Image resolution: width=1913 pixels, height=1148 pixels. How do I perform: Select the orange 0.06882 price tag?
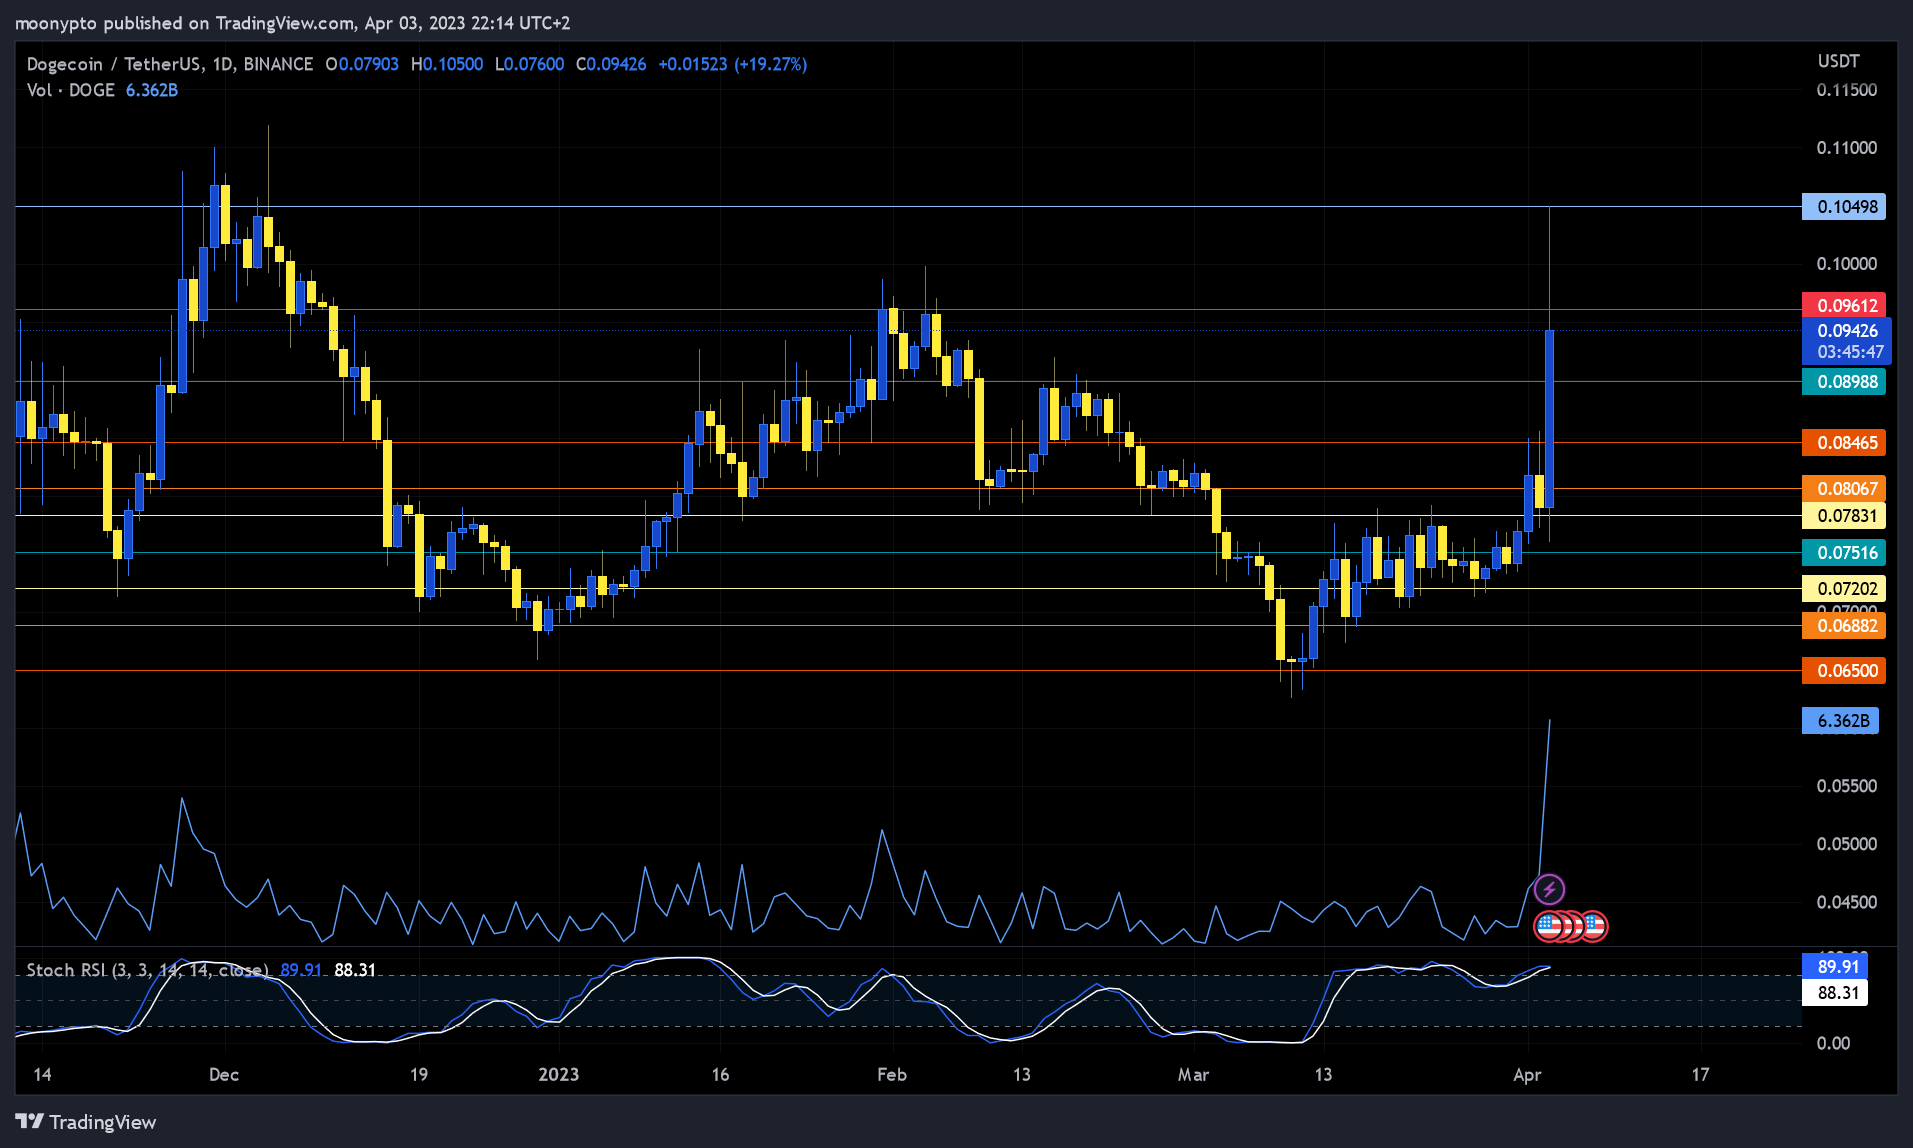coord(1844,625)
